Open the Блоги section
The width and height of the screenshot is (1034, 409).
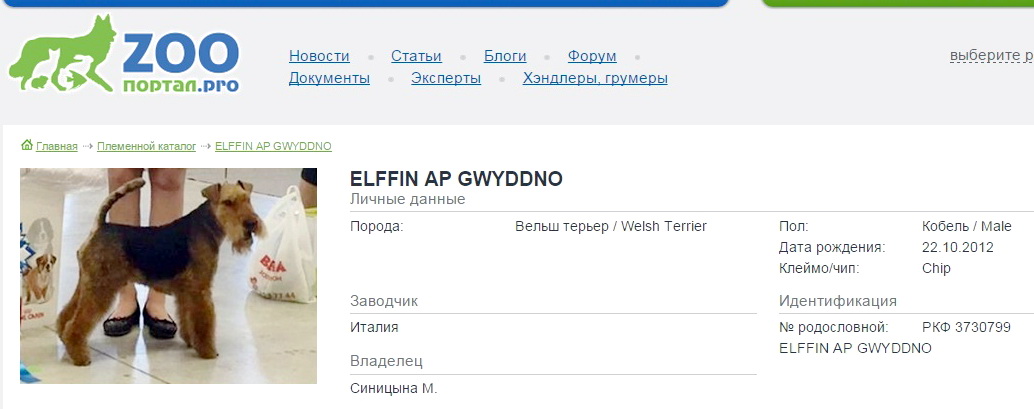(505, 56)
